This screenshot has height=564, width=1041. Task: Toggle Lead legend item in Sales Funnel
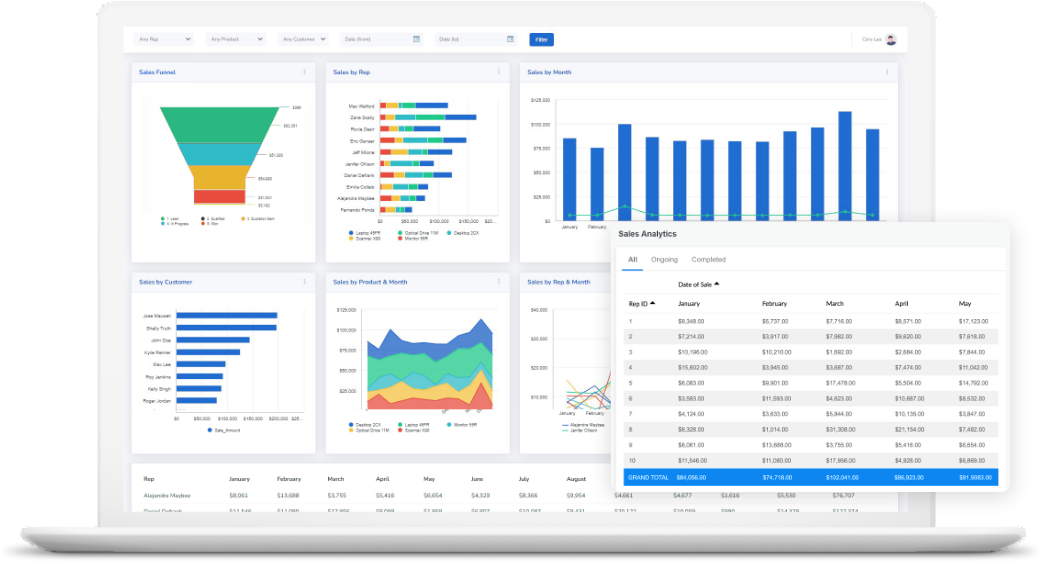(170, 218)
